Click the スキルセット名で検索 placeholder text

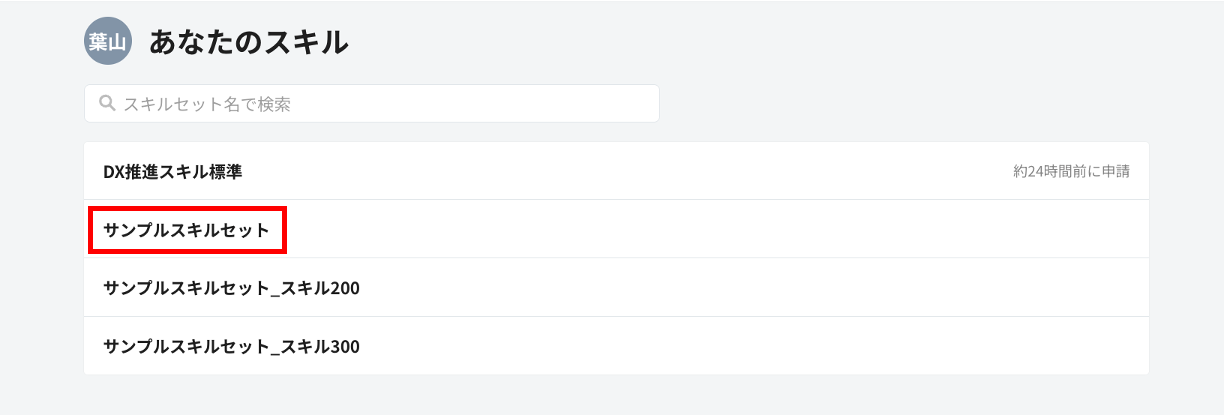[x=207, y=103]
